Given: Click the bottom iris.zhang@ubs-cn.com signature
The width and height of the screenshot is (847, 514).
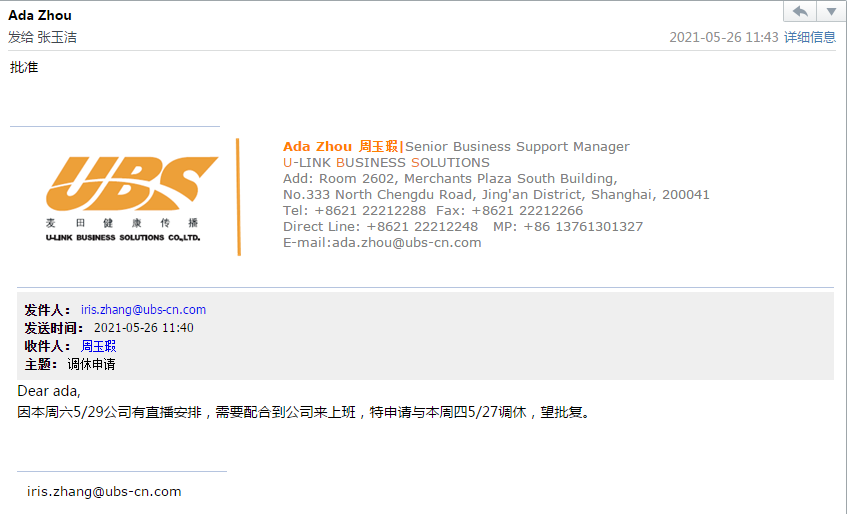Looking at the screenshot, I should (104, 491).
